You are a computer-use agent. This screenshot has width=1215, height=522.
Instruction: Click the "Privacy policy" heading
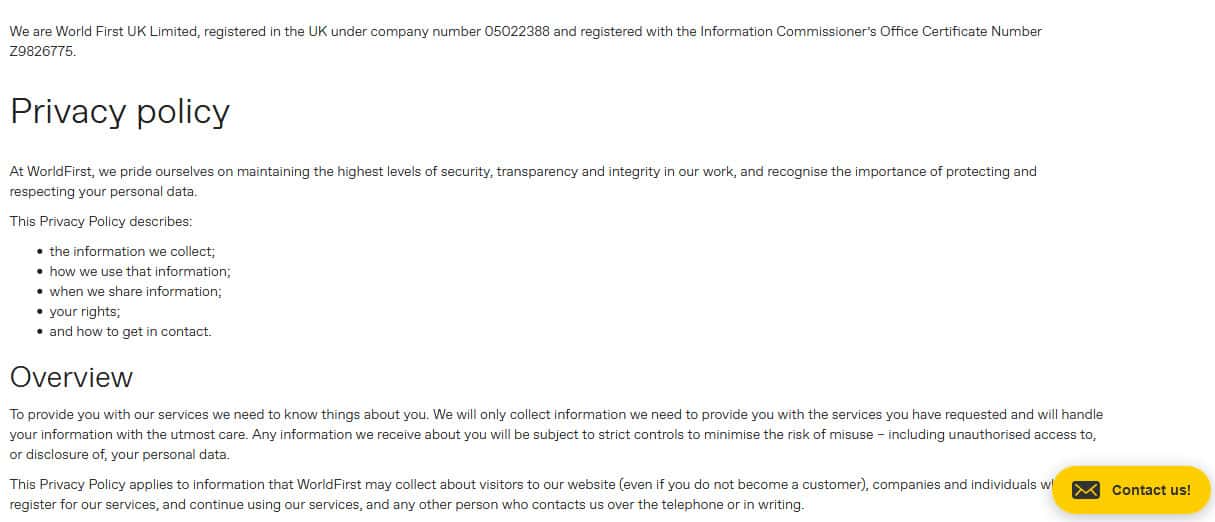[x=120, y=111]
